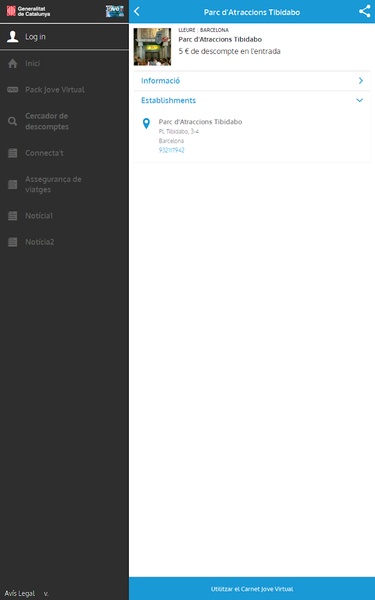Open Log in from sidebar
The image size is (375, 600).
(x=64, y=37)
